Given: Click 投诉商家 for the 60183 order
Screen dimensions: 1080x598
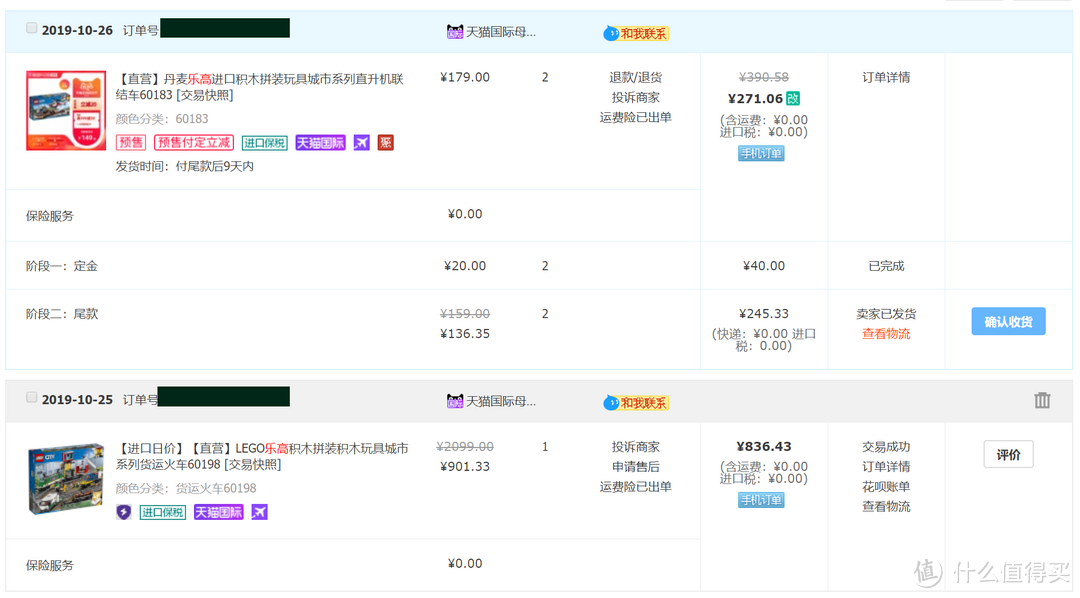Looking at the screenshot, I should (x=636, y=97).
